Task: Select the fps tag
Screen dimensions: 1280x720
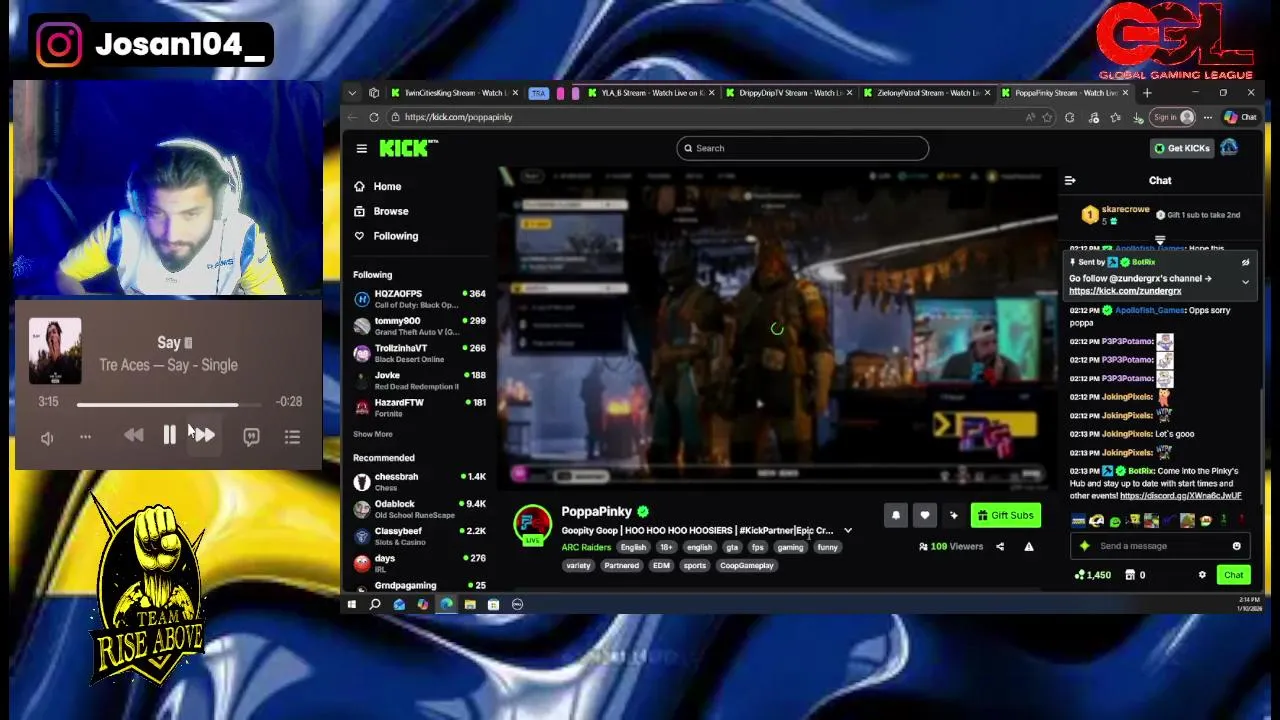Action: click(x=758, y=547)
